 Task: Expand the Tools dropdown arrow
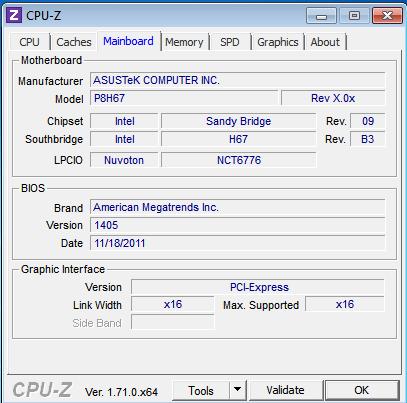[238, 390]
